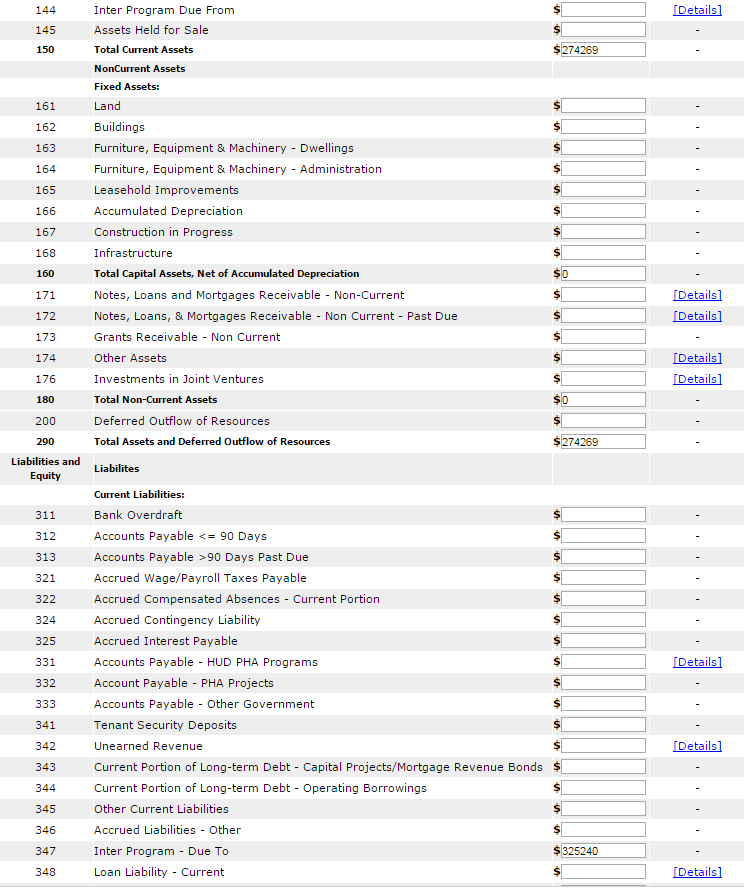Viewport: 744px width, 888px height.
Task: Focus the Inter Program - Due To field
Action: pyautogui.click(x=603, y=851)
